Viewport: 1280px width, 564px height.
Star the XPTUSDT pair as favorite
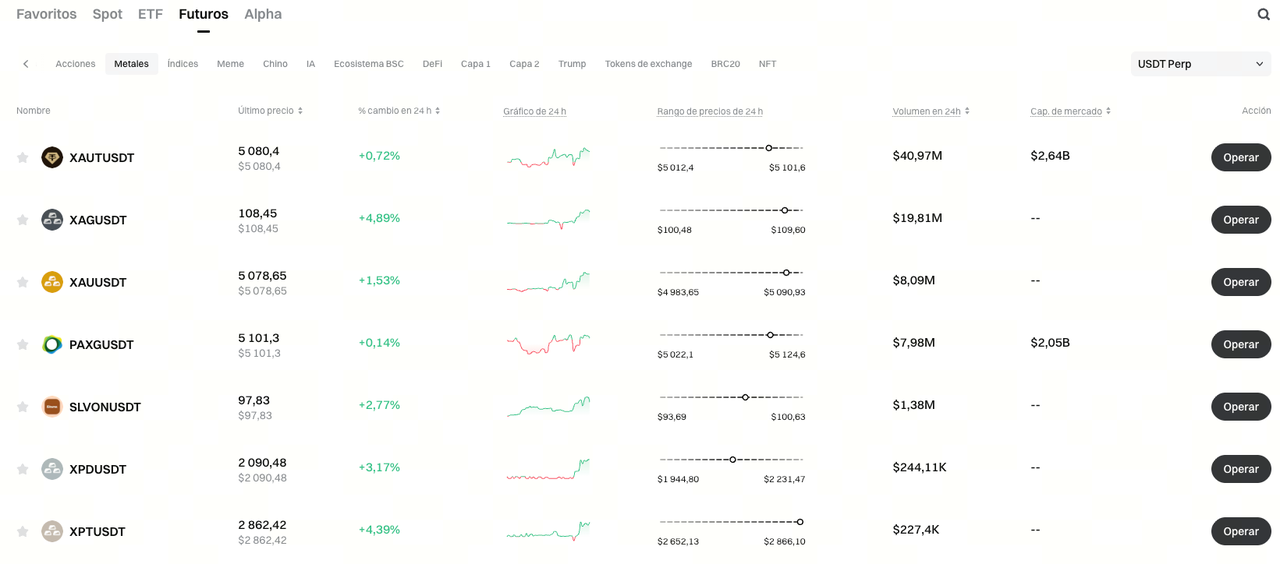coord(23,531)
